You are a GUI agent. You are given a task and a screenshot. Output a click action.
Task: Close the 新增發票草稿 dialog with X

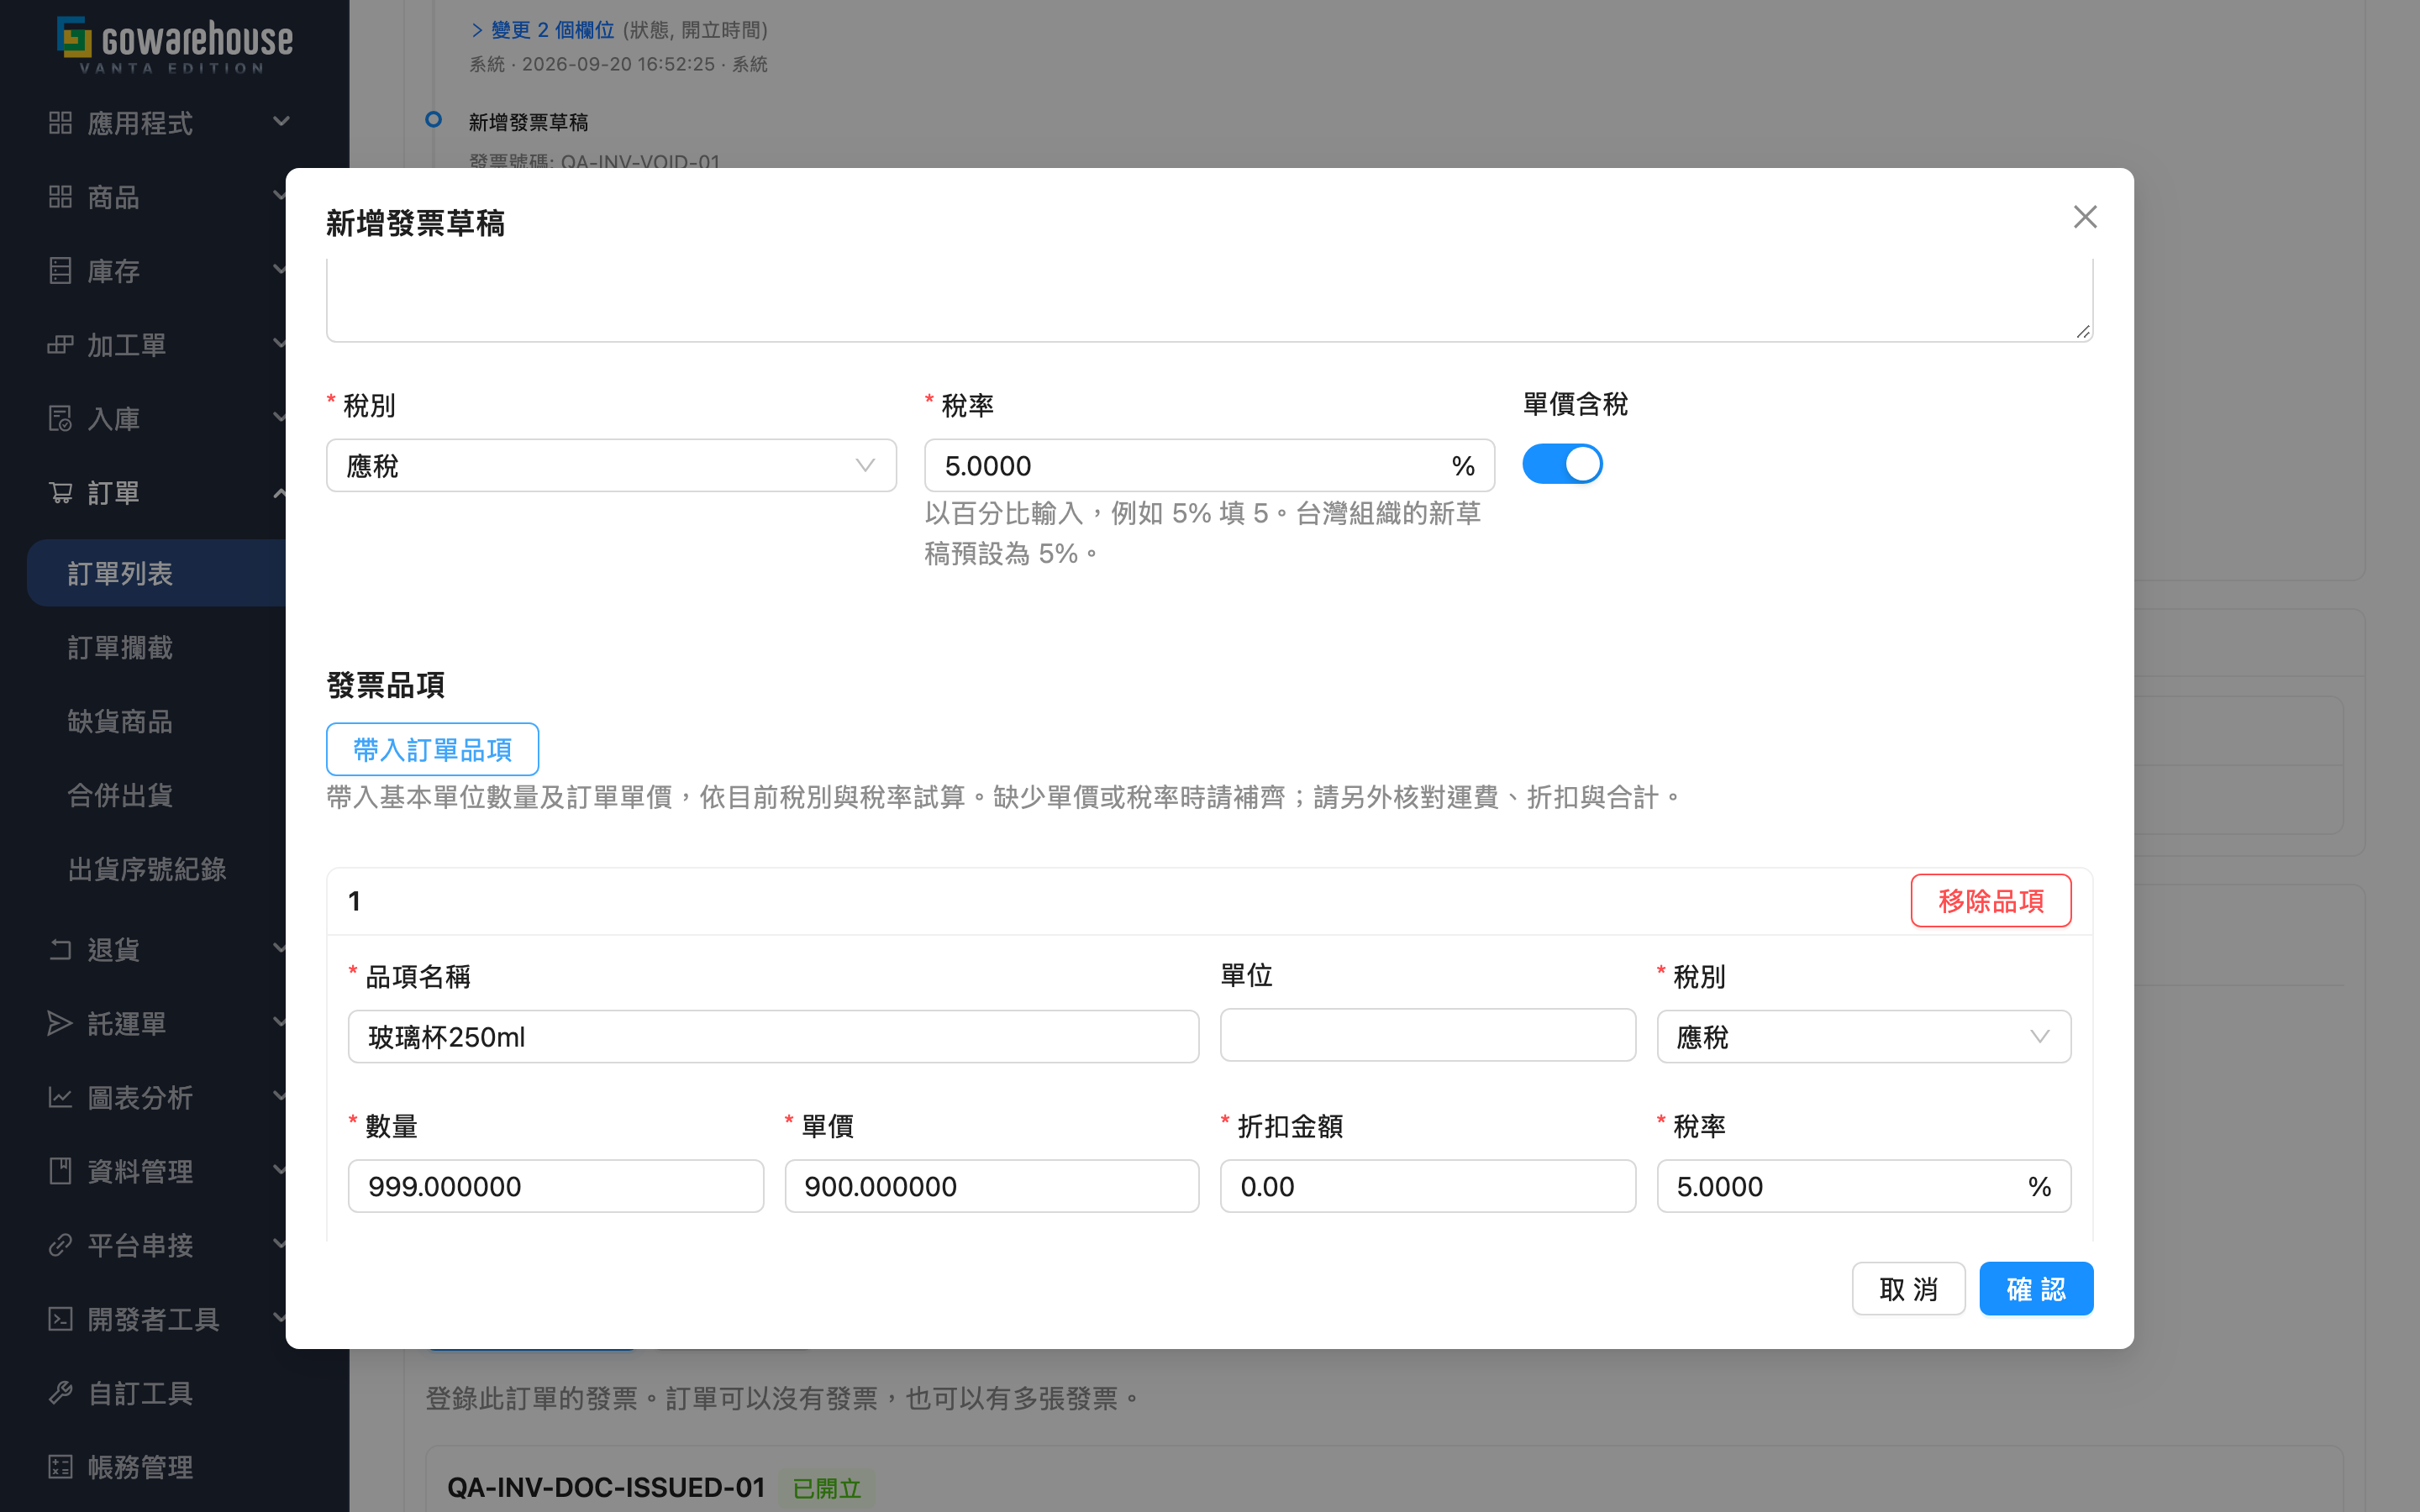(x=2085, y=217)
